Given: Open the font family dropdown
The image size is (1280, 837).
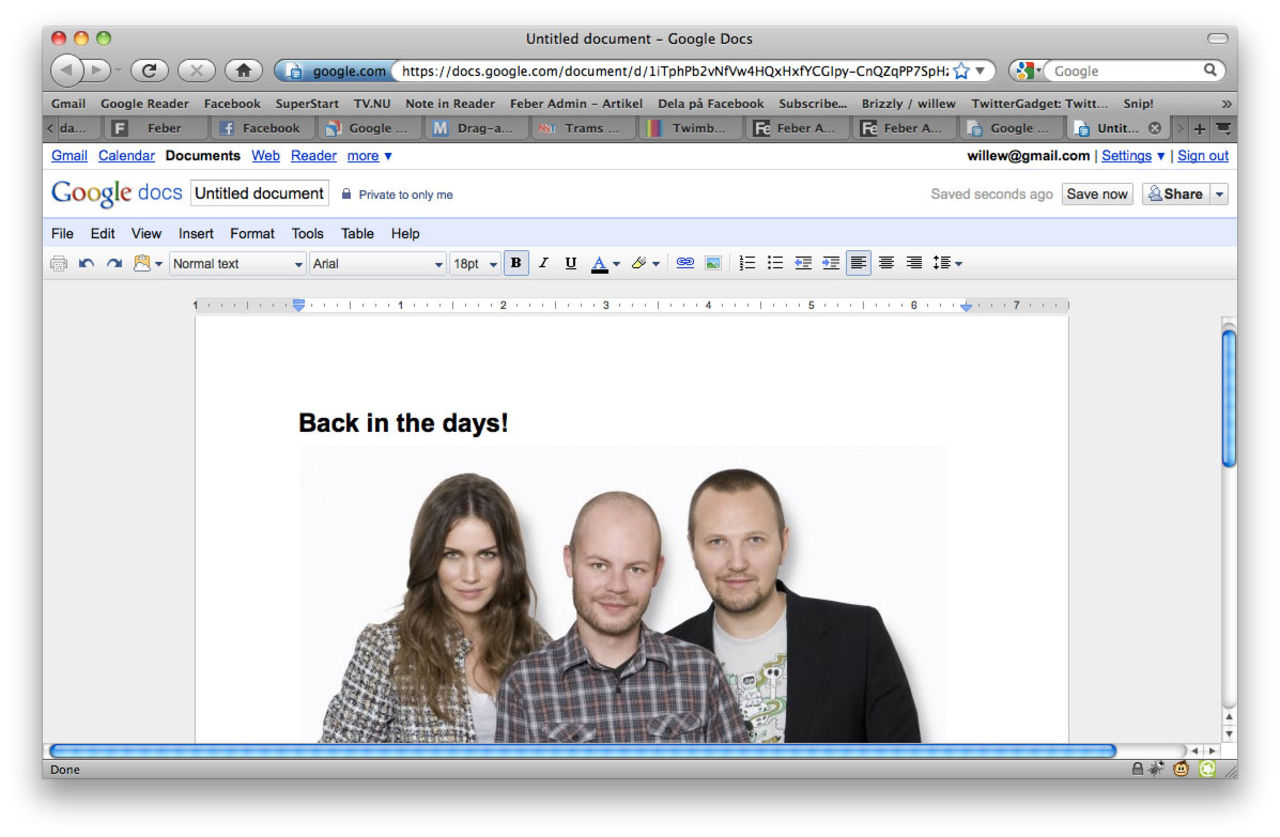Looking at the screenshot, I should 377,263.
